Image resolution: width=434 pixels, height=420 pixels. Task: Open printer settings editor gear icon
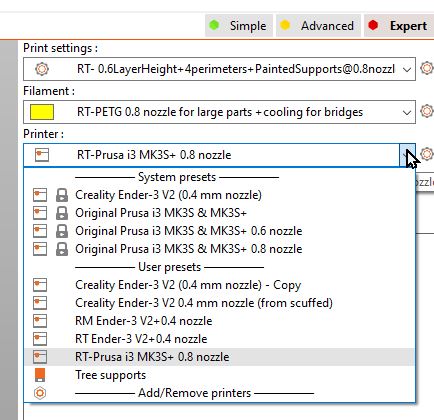(426, 154)
